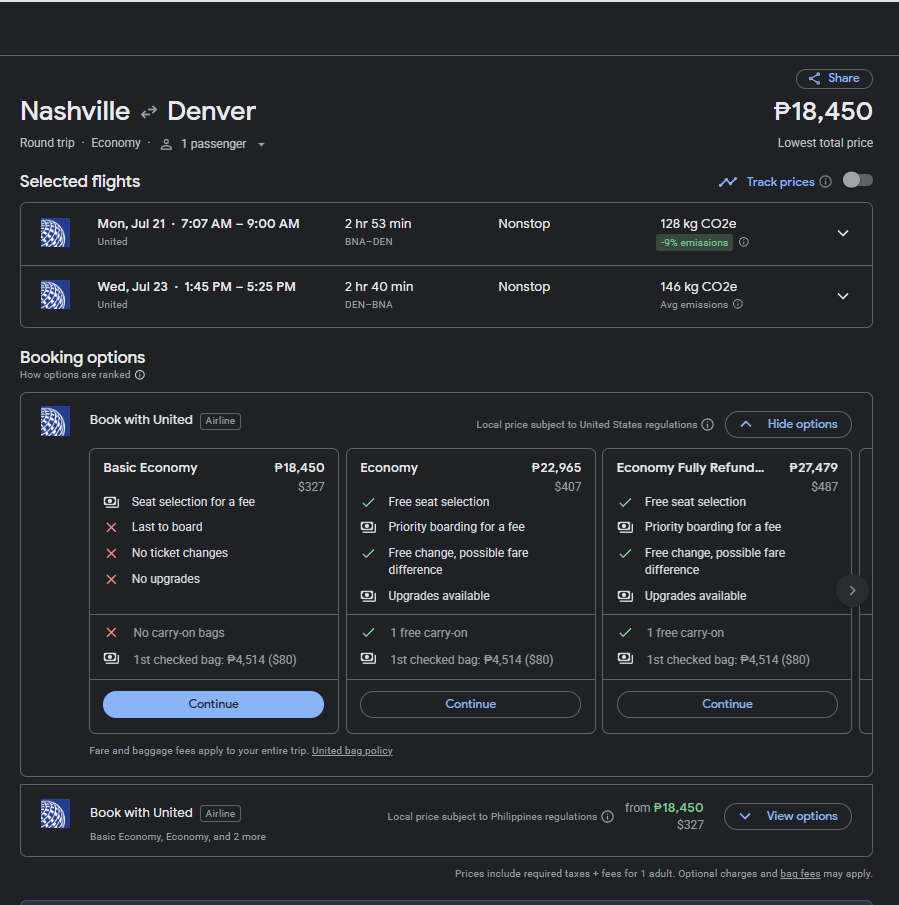The image size is (899, 905).
Task: Click the 146 kg CO2e value
Action: click(698, 287)
